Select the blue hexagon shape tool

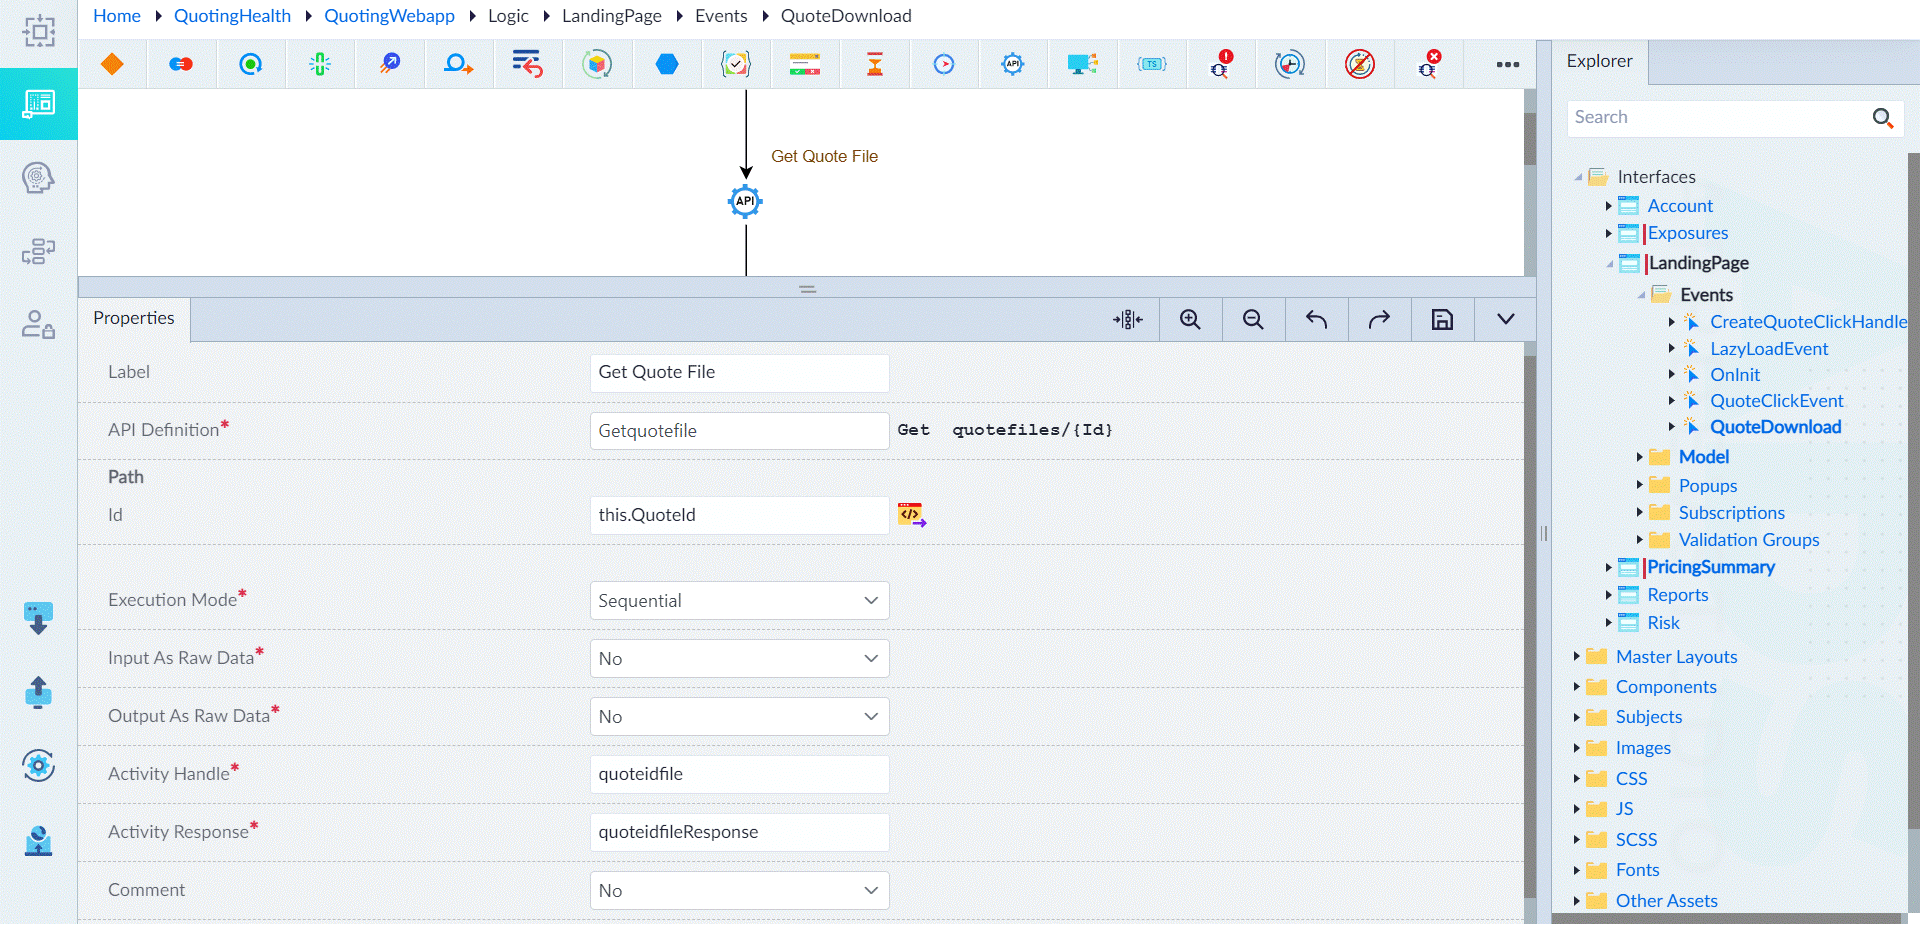click(667, 64)
